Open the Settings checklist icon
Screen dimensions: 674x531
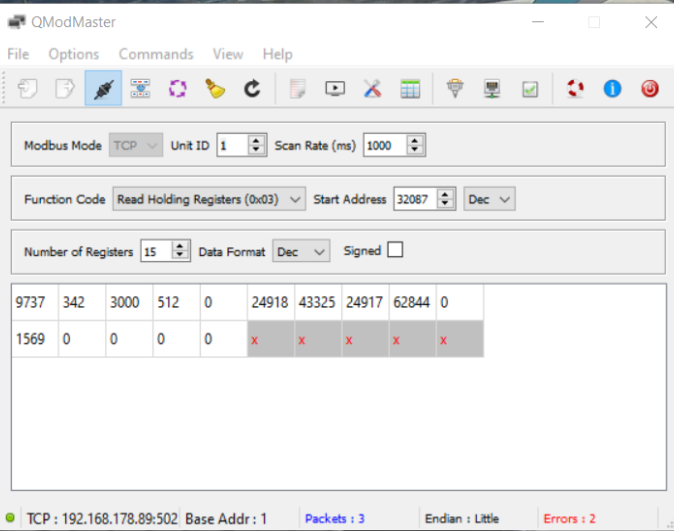coord(530,89)
